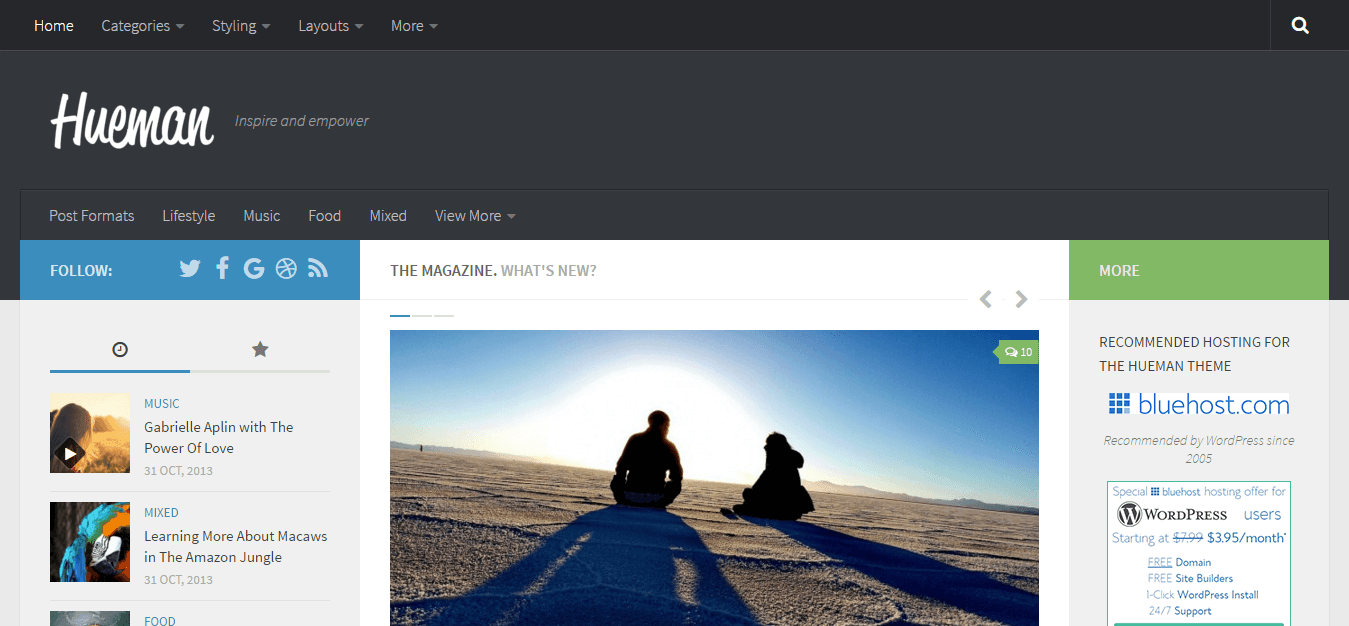Click '24/7 Support' ad text
Image resolution: width=1349 pixels, height=626 pixels.
click(1179, 611)
